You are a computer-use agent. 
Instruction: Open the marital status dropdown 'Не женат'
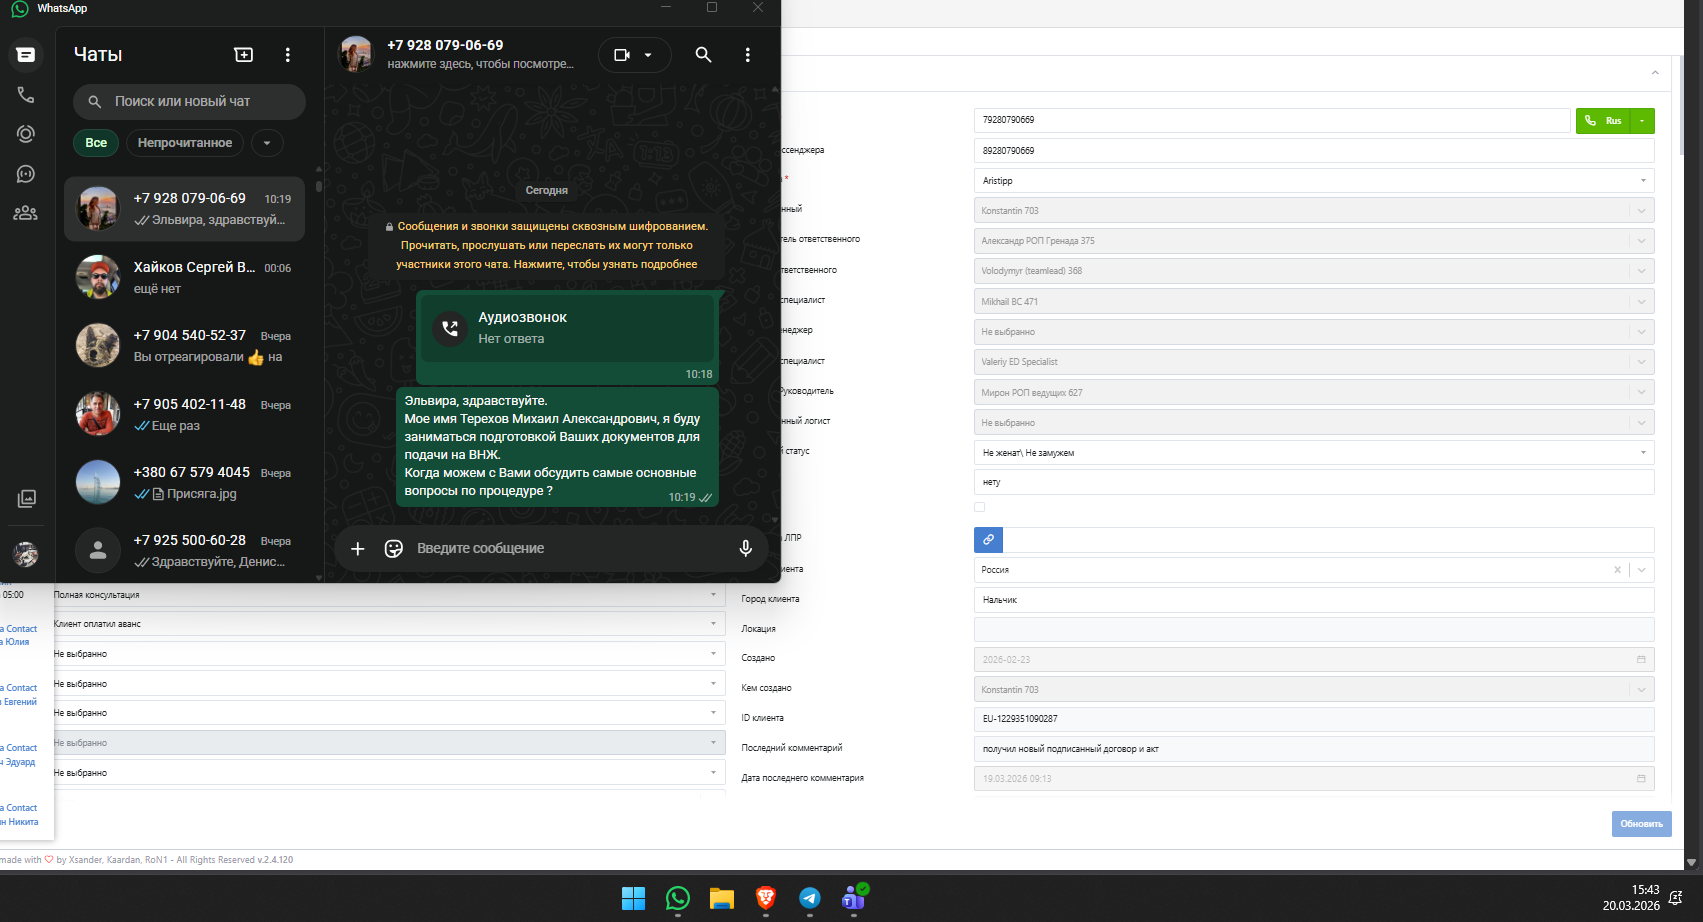coord(1314,453)
